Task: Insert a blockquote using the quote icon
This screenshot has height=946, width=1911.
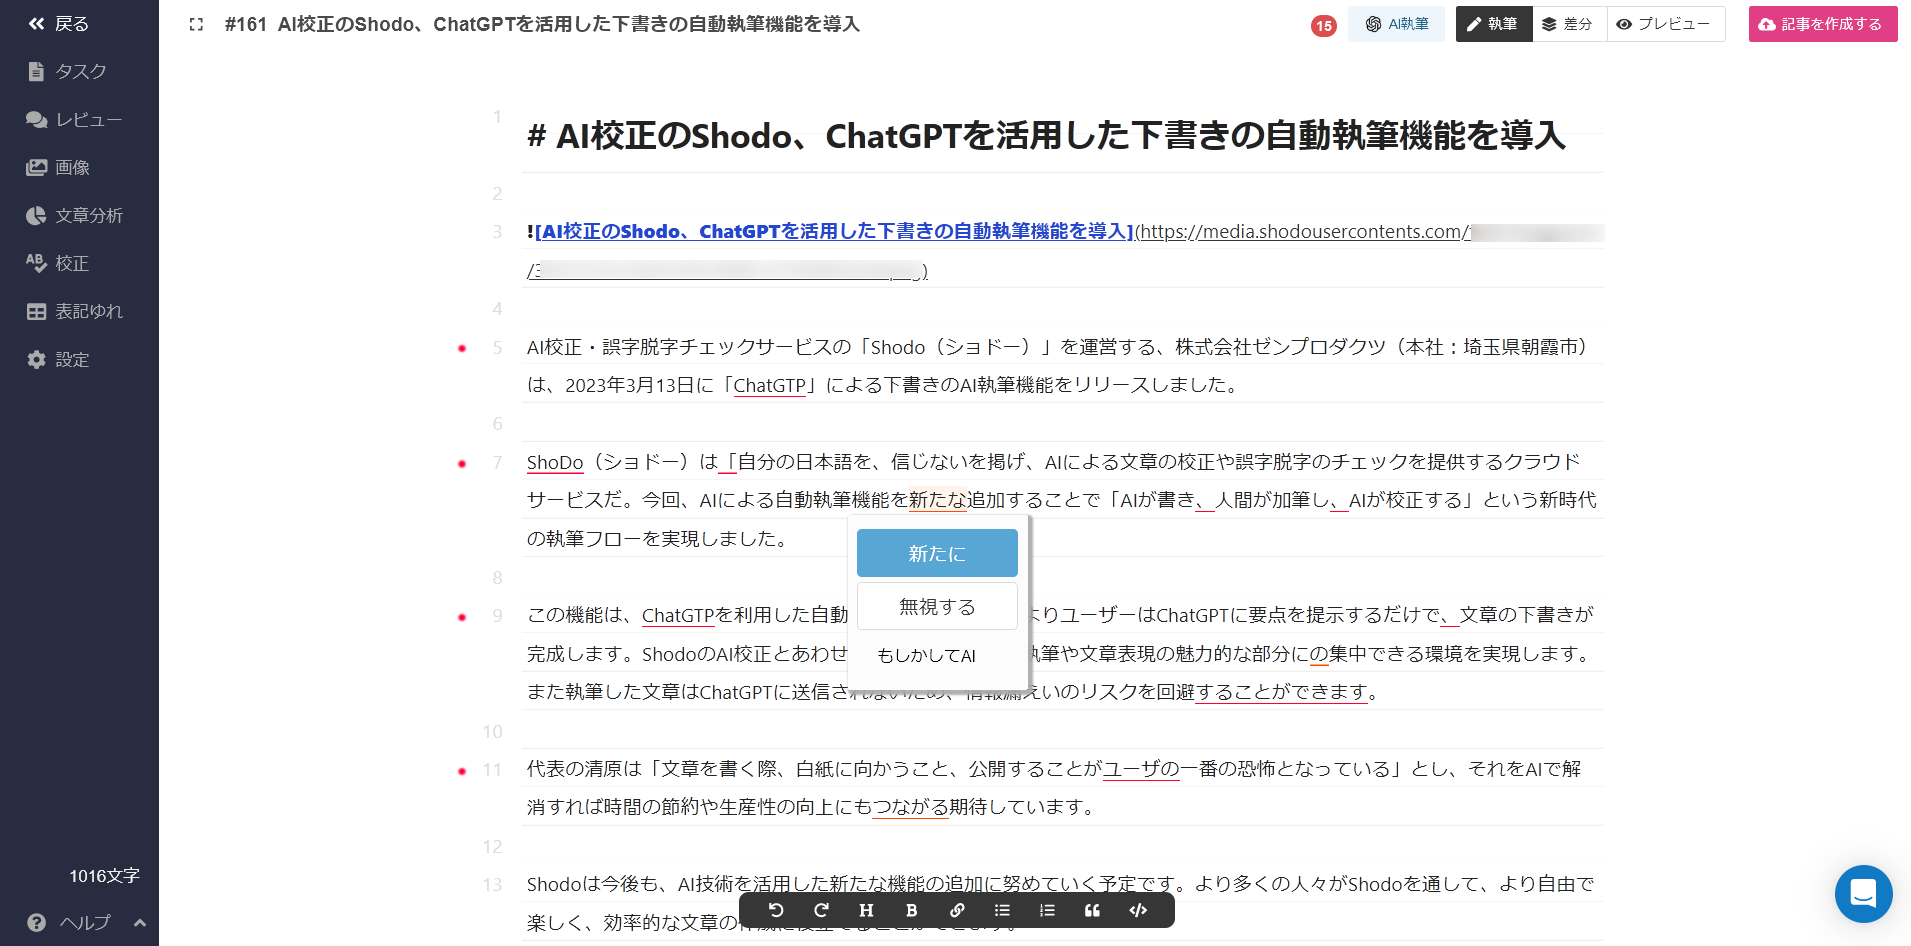Action: point(1091,910)
